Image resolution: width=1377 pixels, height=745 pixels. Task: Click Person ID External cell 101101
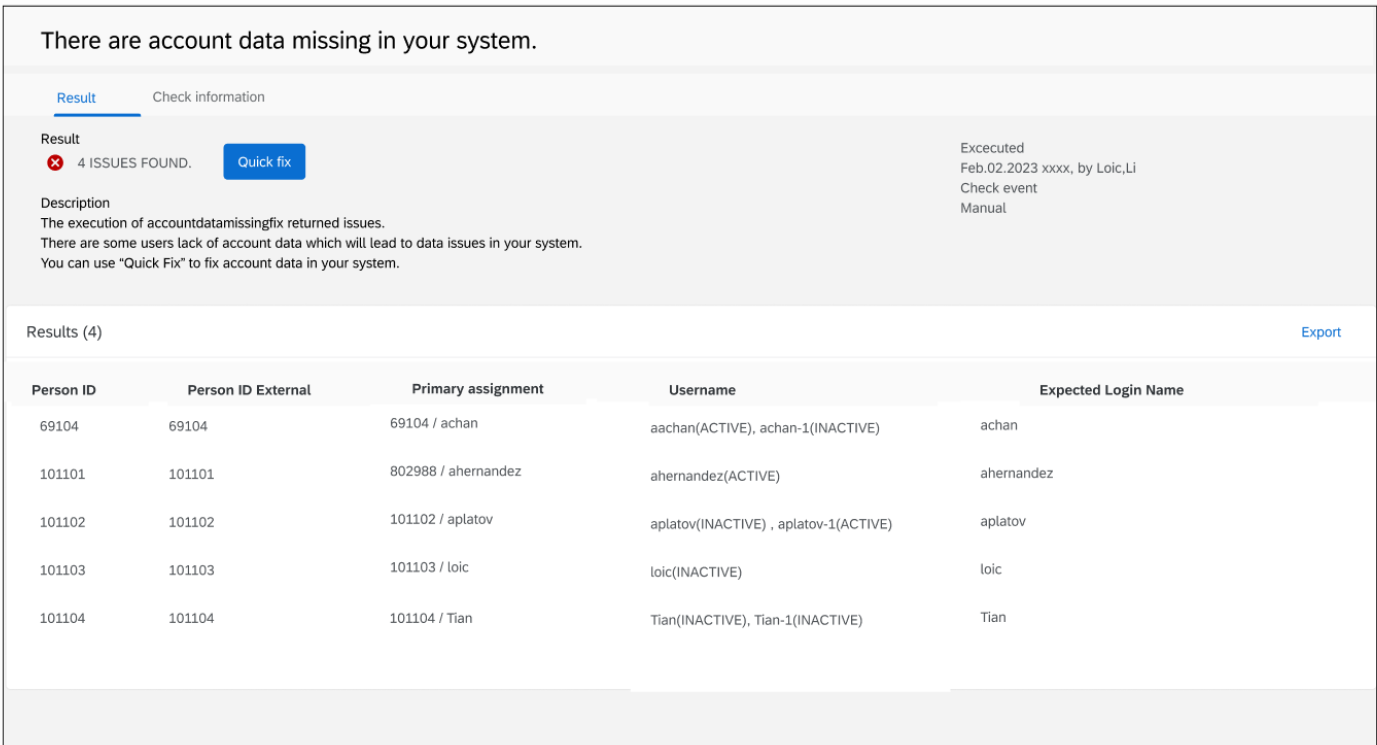pos(191,474)
